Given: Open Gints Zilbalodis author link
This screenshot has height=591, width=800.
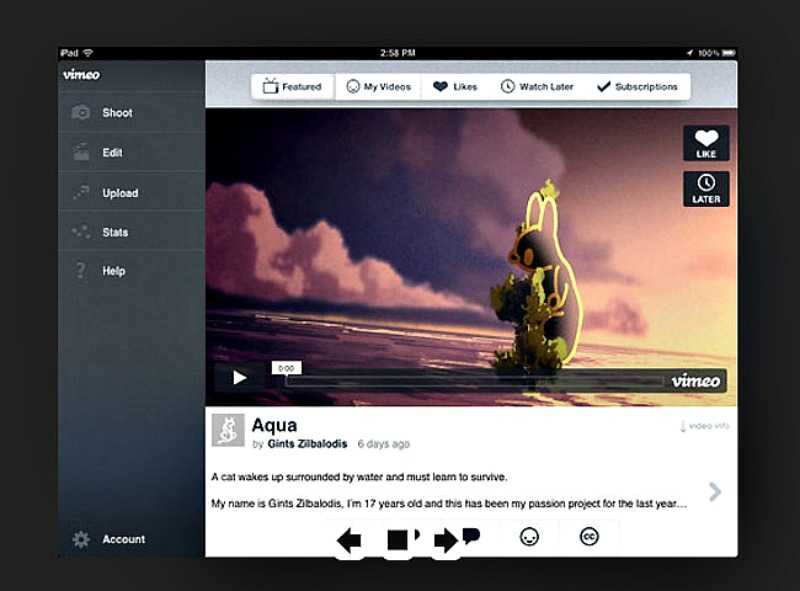Looking at the screenshot, I should click(x=307, y=444).
